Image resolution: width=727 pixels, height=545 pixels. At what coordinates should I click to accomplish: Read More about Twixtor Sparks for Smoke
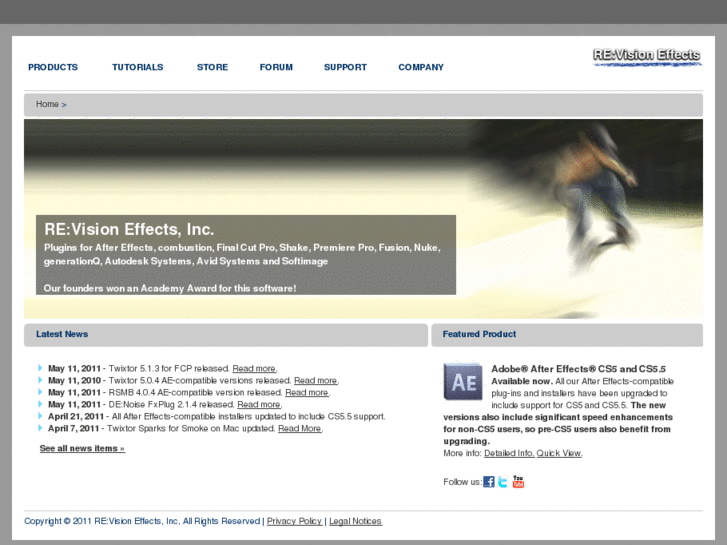(300, 429)
